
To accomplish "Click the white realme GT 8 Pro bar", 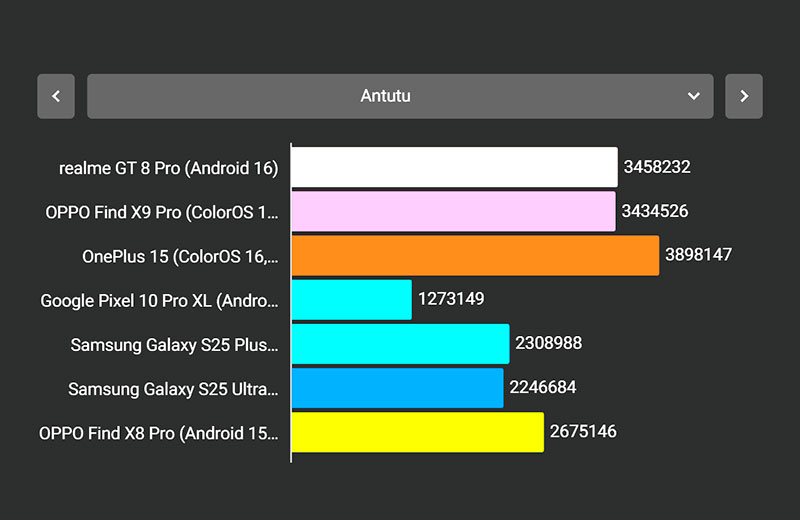I will pyautogui.click(x=454, y=168).
